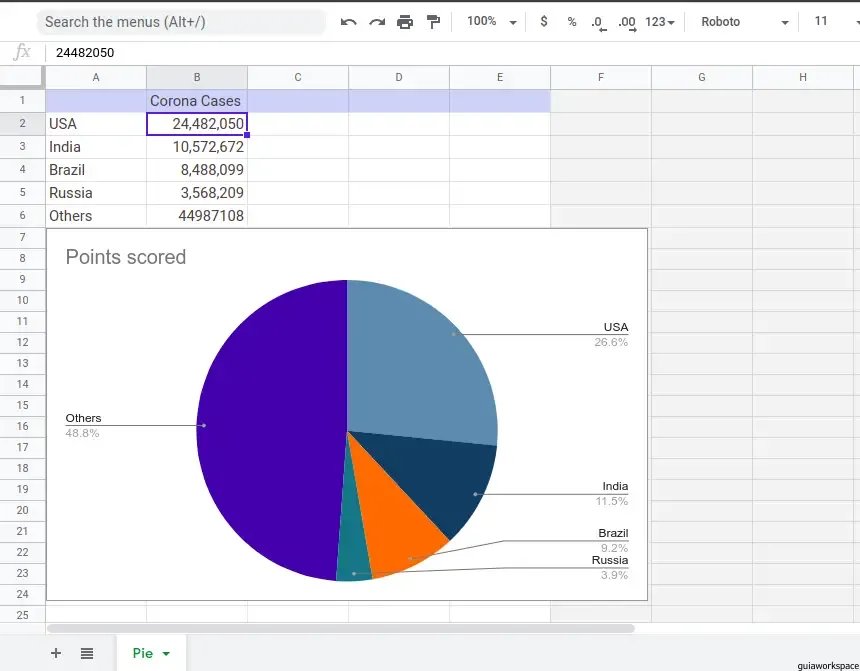Select row 6 header

pos(22,216)
